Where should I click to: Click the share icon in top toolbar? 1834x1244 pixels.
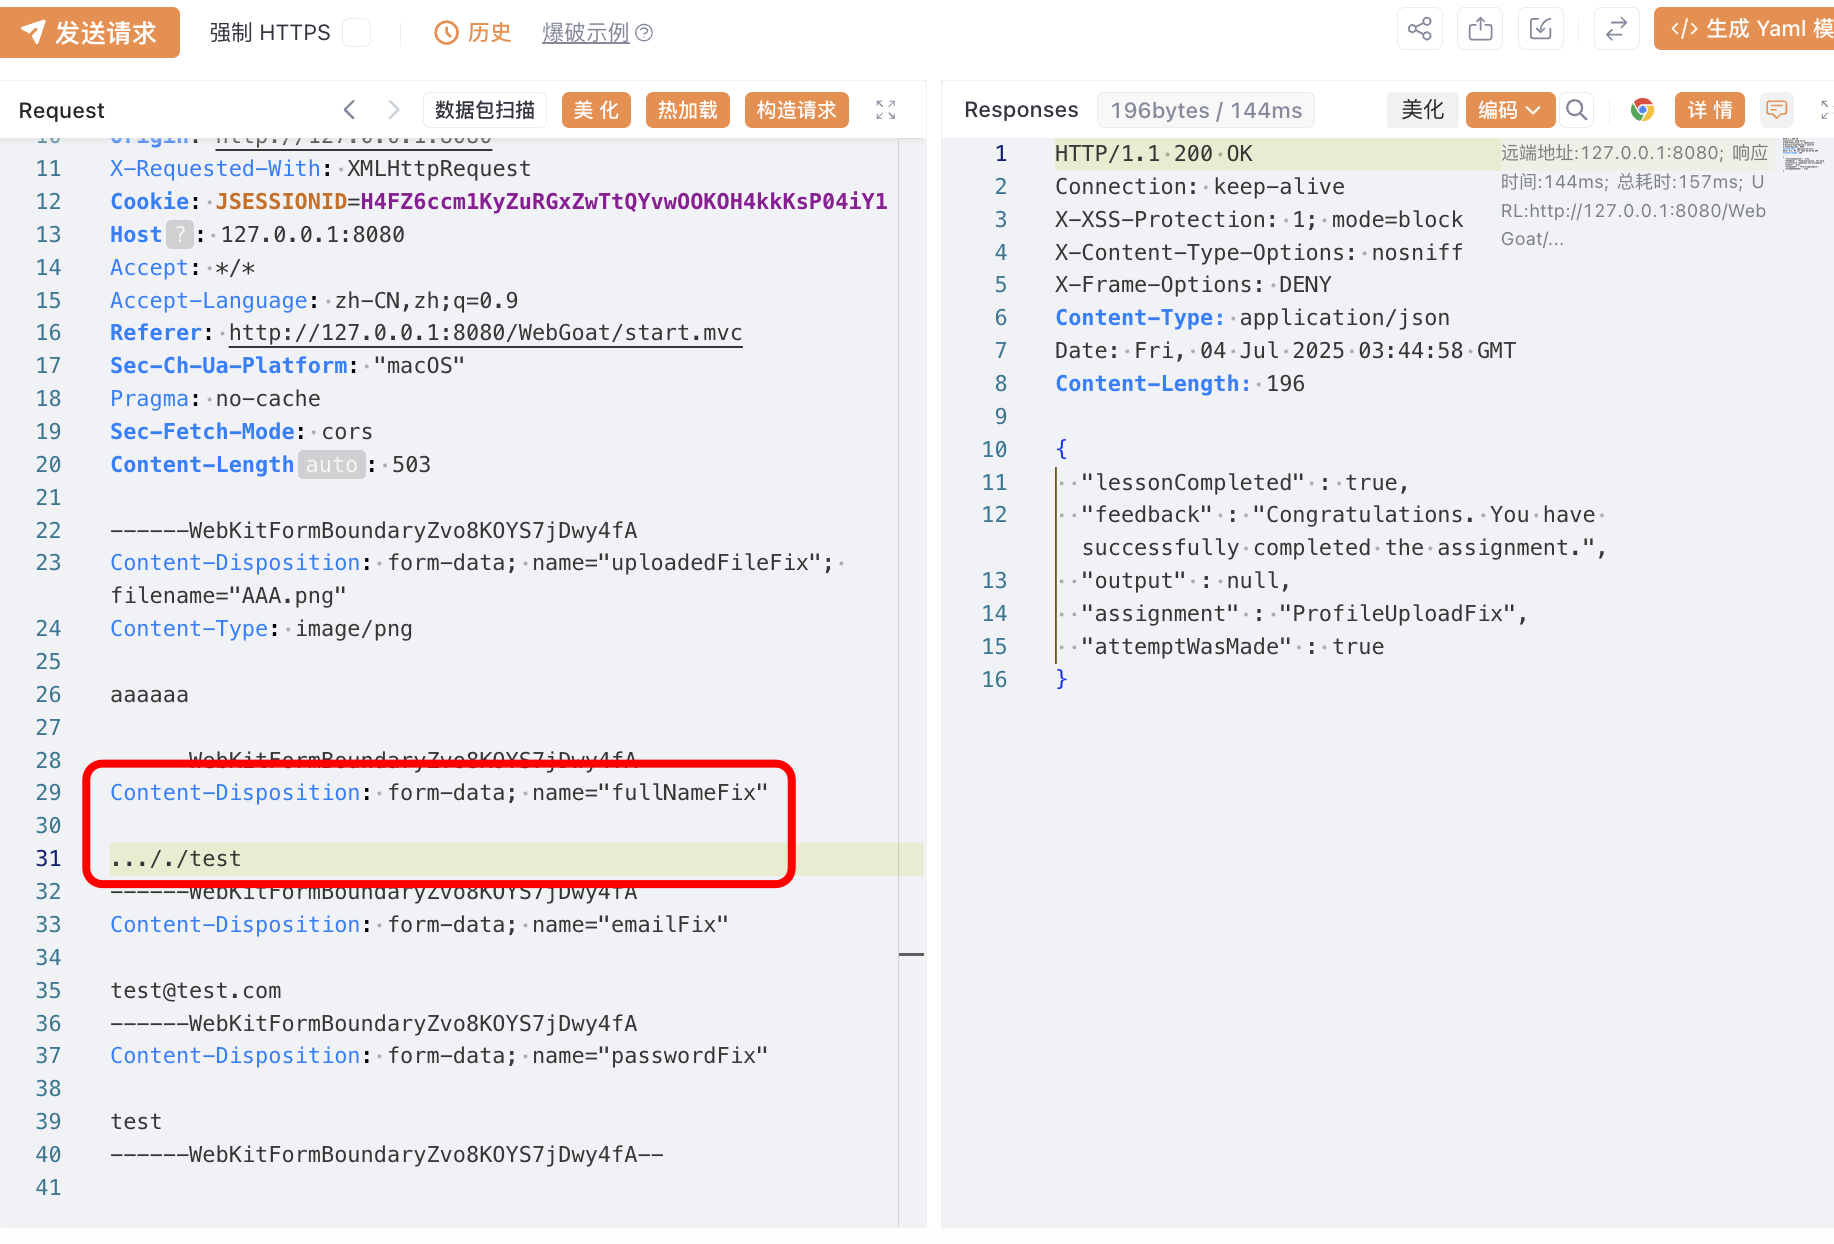(x=1419, y=29)
